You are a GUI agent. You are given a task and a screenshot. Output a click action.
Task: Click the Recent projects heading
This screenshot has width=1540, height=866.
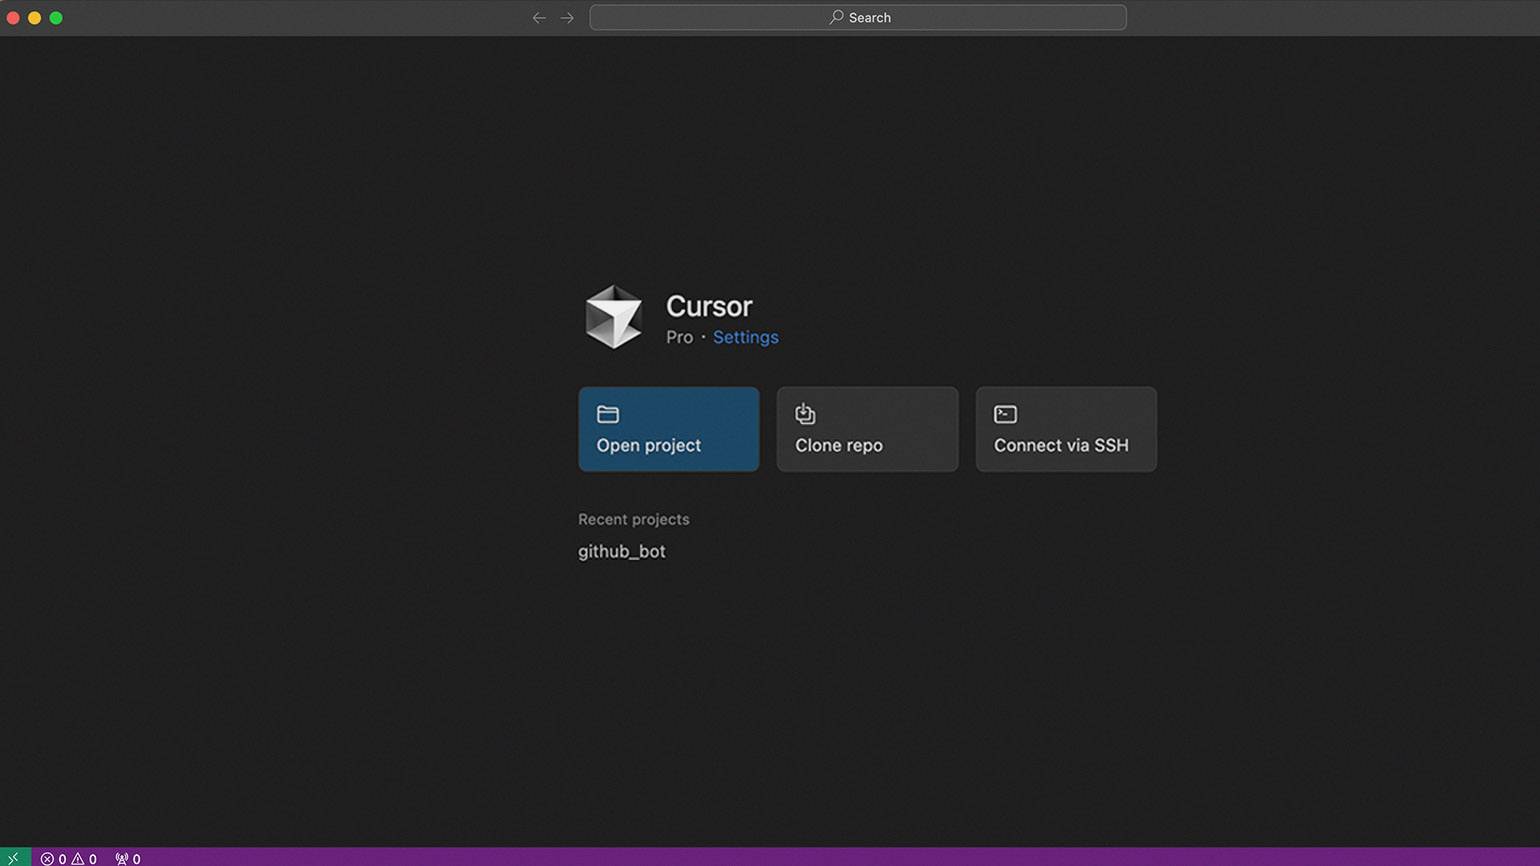[634, 519]
